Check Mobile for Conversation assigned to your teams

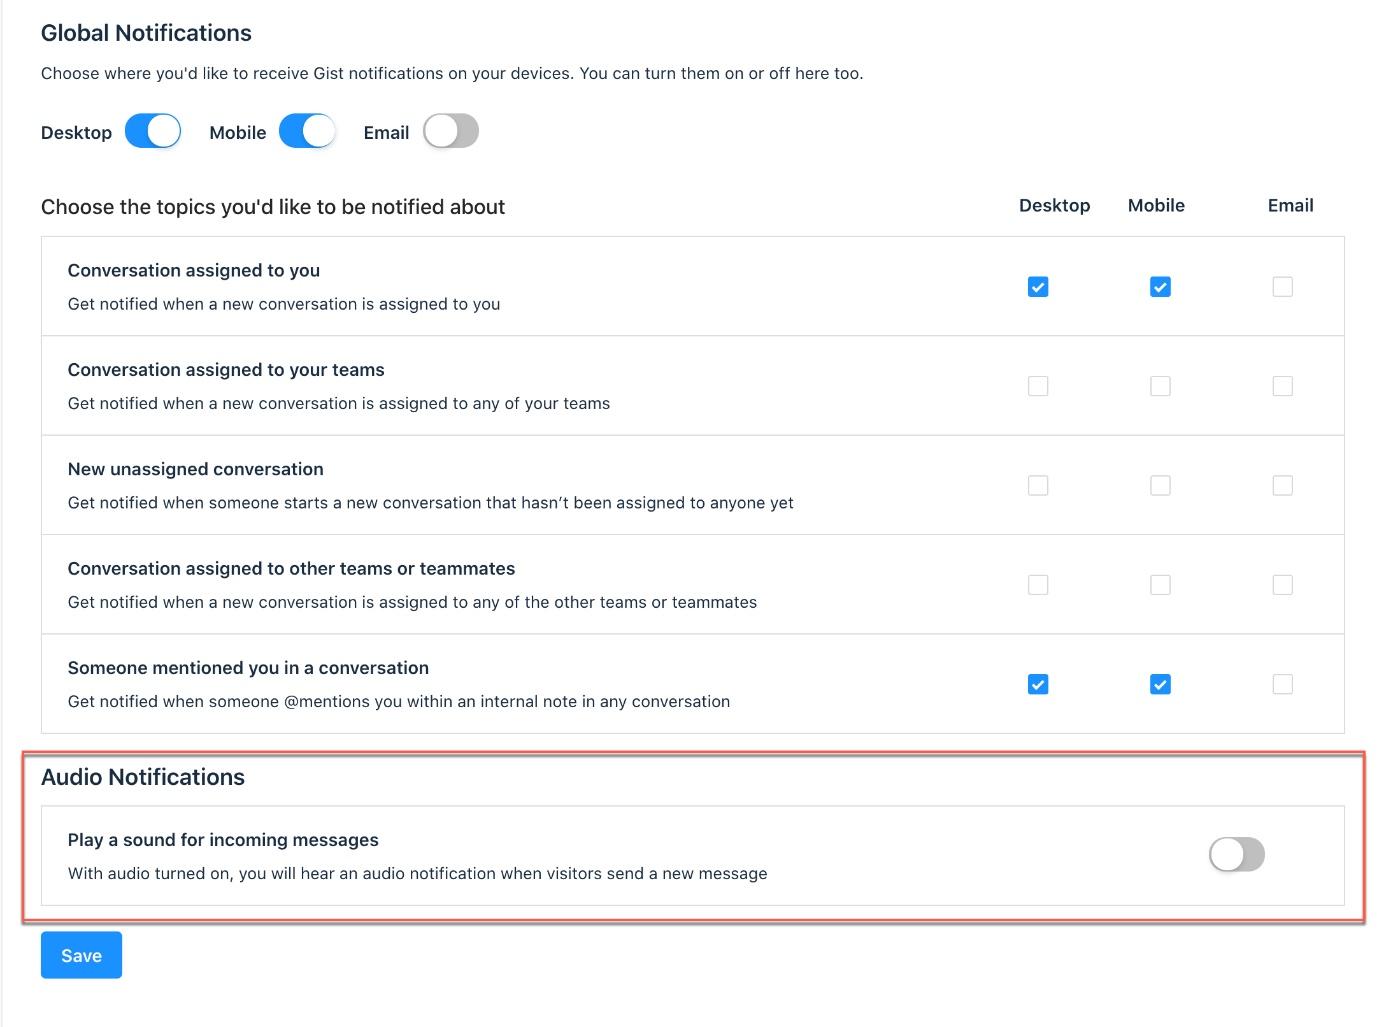[1160, 386]
